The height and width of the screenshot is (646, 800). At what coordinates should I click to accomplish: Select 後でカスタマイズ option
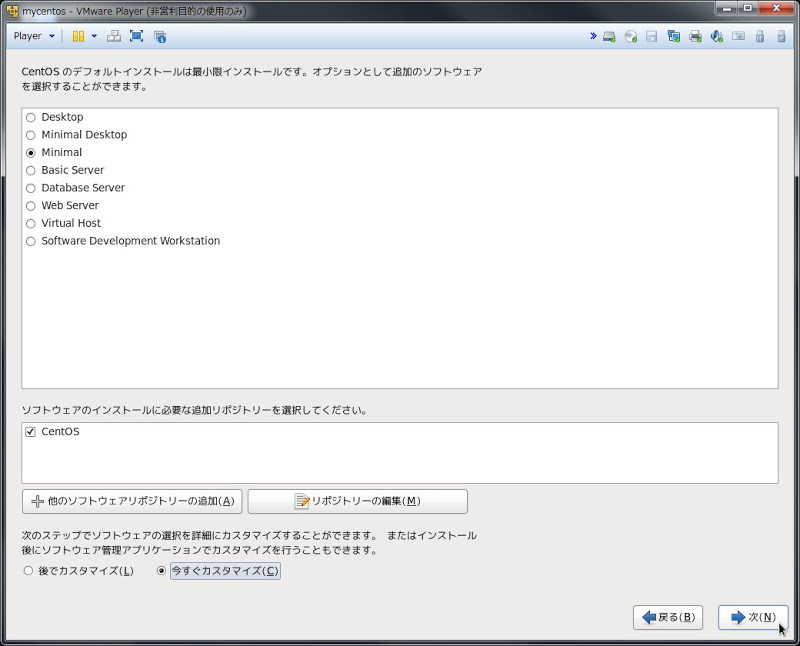(x=30, y=570)
